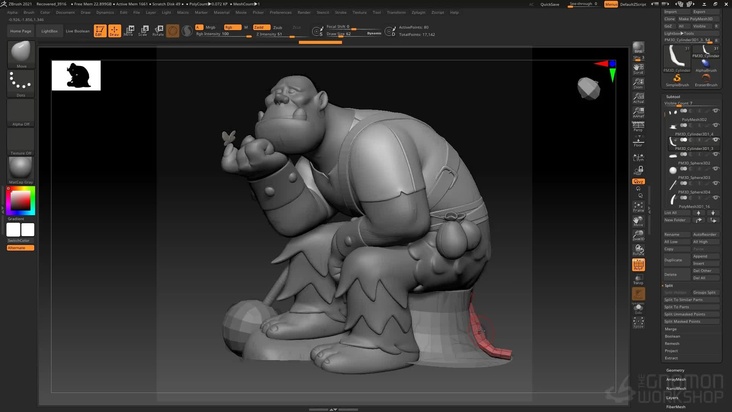
Task: Expand the Geometry palette section
Action: pyautogui.click(x=675, y=370)
